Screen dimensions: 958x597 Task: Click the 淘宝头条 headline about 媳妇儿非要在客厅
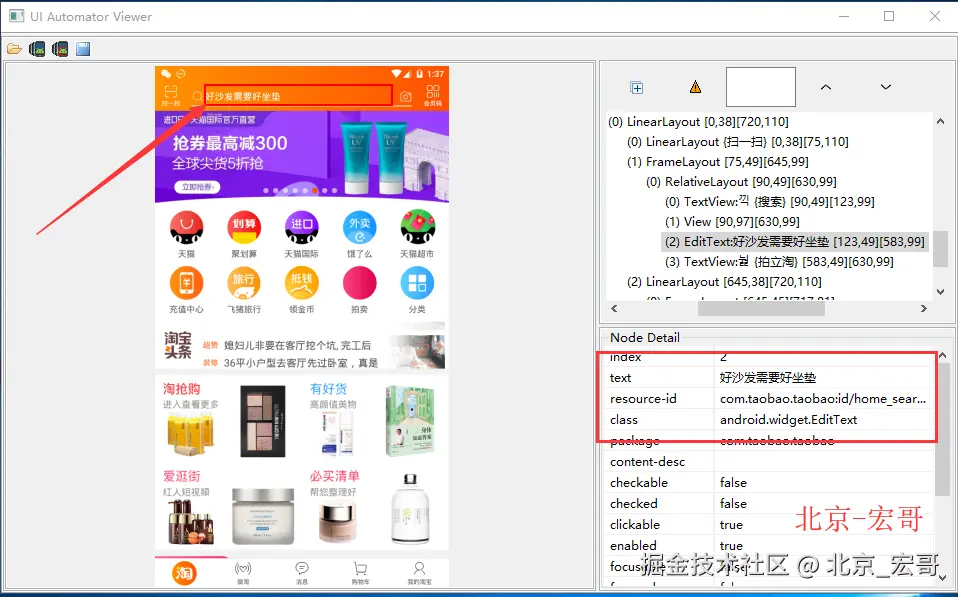point(297,345)
